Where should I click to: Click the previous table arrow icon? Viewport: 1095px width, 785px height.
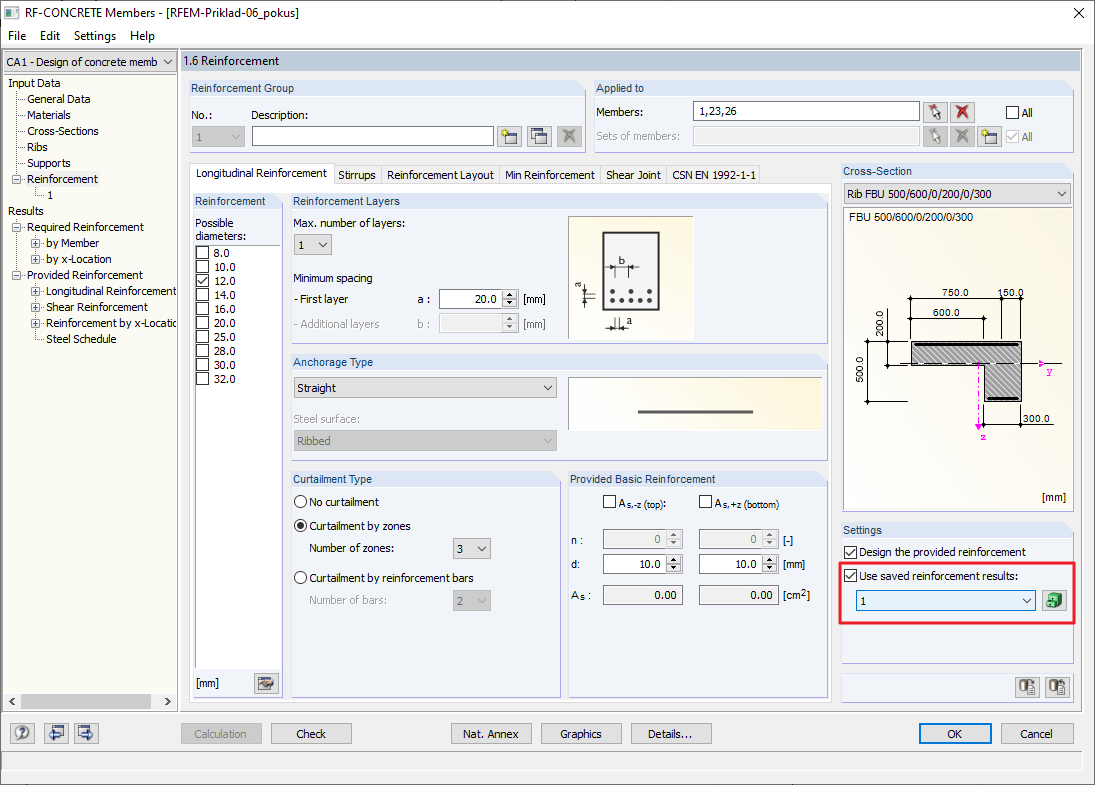56,733
